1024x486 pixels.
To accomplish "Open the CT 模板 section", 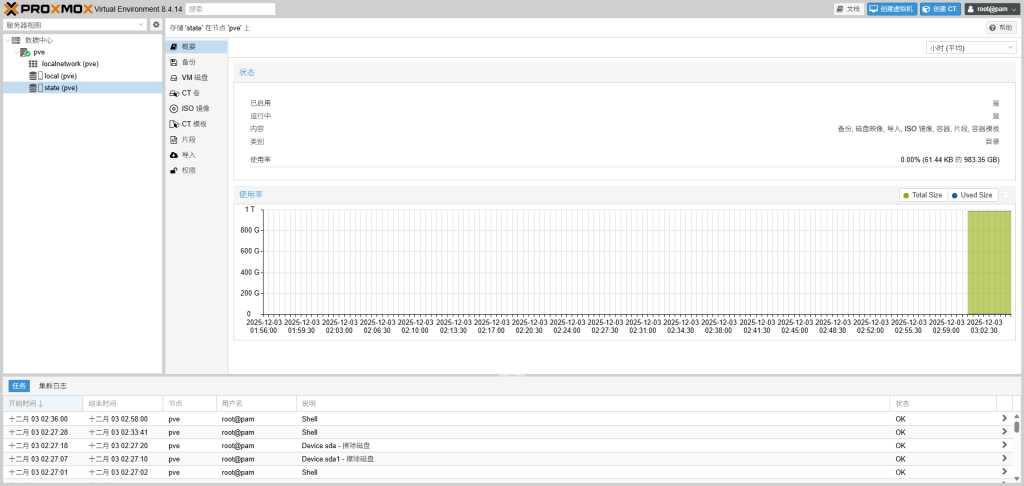I will (x=193, y=124).
